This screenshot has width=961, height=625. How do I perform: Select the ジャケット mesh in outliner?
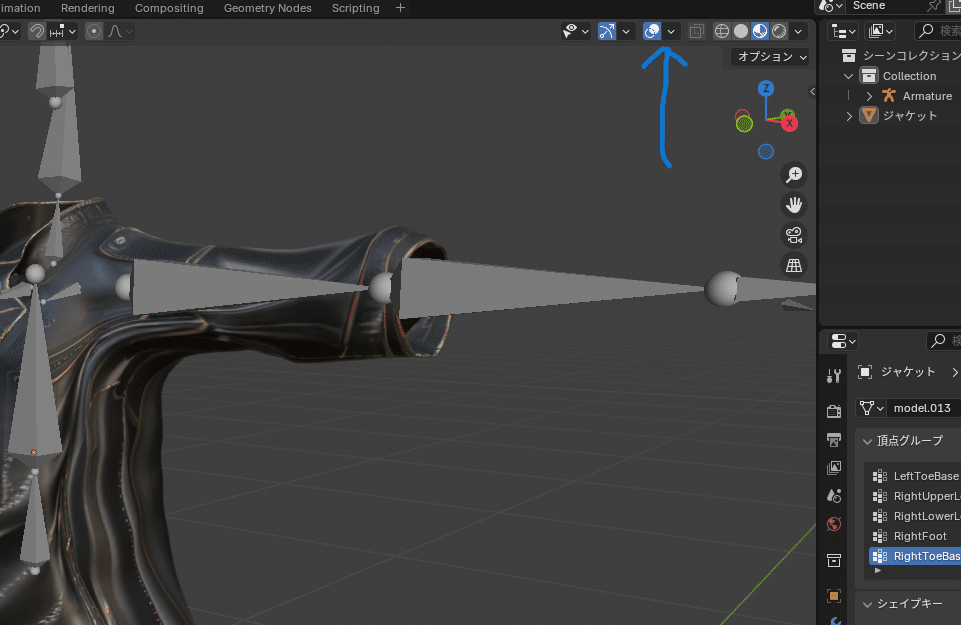click(910, 116)
